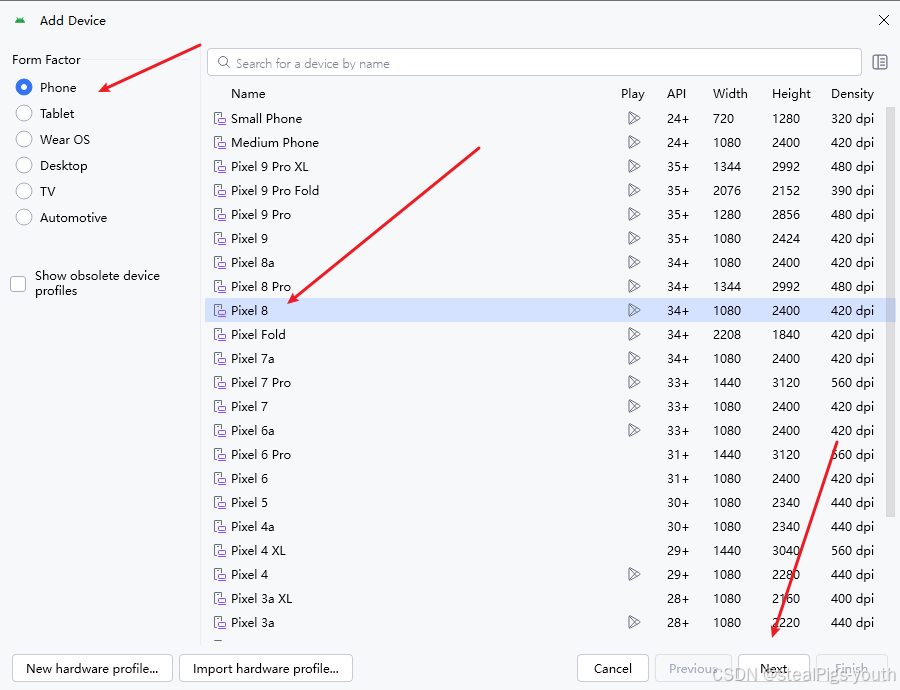Image resolution: width=900 pixels, height=690 pixels.
Task: Click the 2208 width value
Action: (x=727, y=335)
